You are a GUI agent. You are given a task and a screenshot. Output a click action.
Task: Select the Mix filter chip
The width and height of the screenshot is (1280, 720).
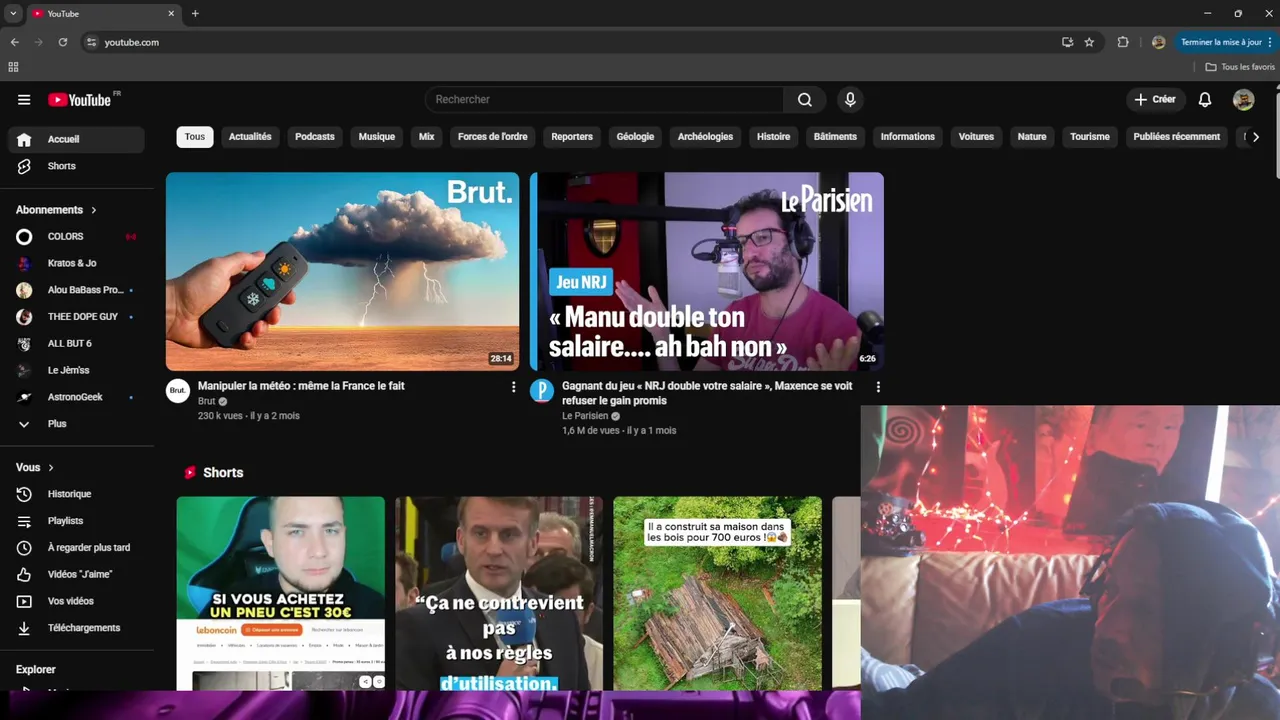(x=427, y=137)
